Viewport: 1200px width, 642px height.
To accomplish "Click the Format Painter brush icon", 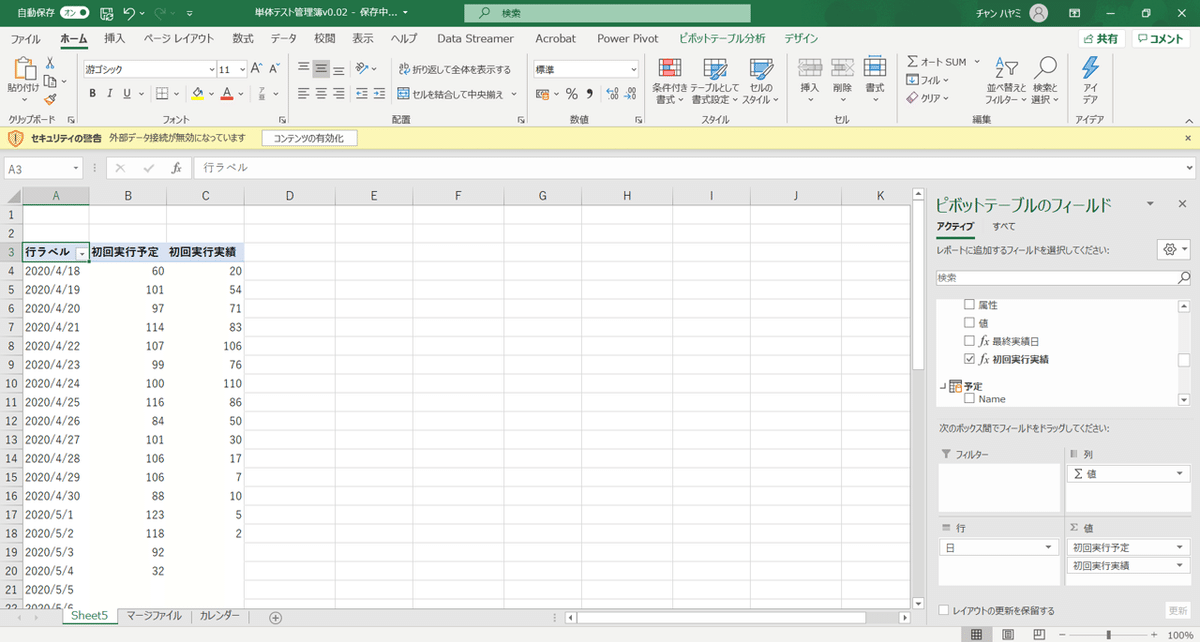I will click(x=50, y=99).
